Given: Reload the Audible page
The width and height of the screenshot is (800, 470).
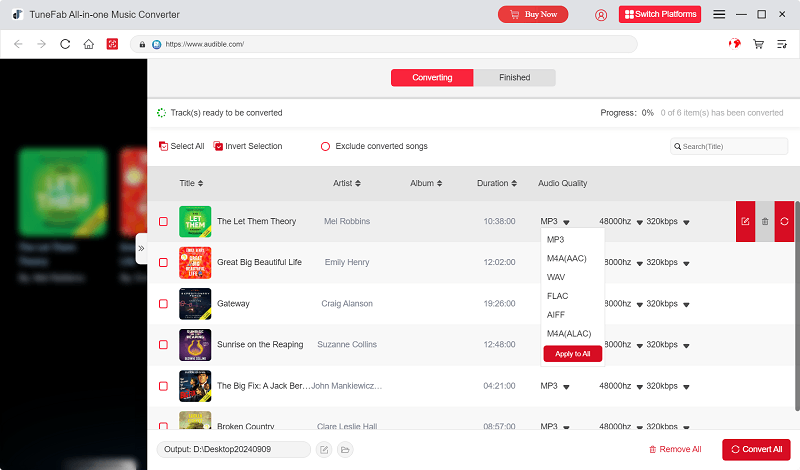Looking at the screenshot, I should (x=65, y=44).
